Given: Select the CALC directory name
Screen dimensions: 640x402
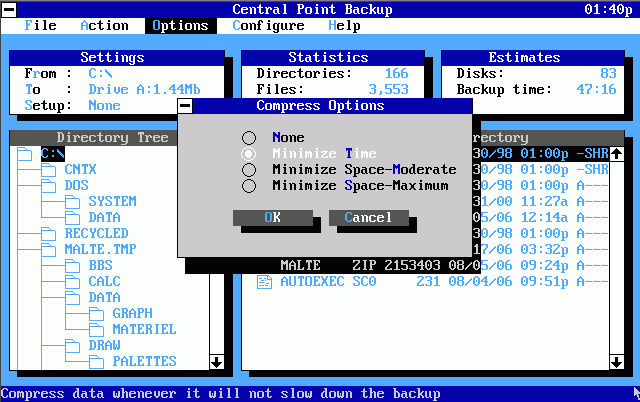Looking at the screenshot, I should (x=104, y=281).
